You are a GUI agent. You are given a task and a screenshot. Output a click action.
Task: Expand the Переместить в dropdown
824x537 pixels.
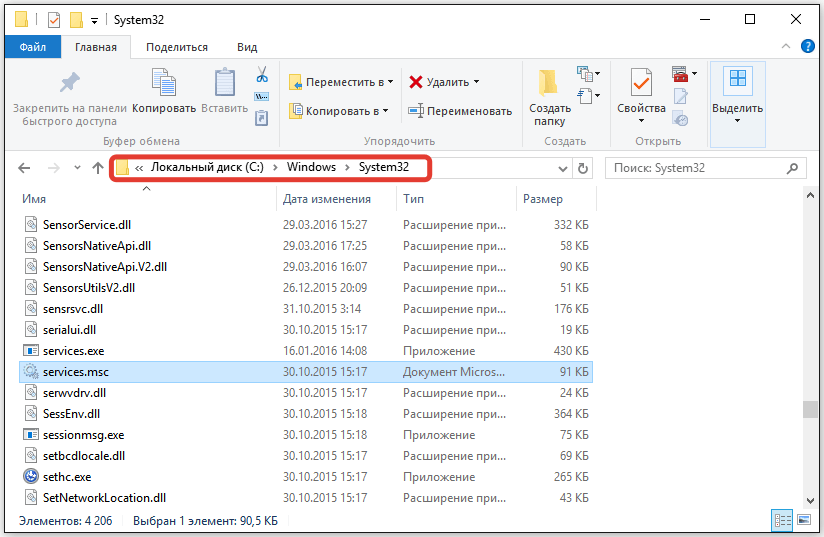tap(390, 82)
